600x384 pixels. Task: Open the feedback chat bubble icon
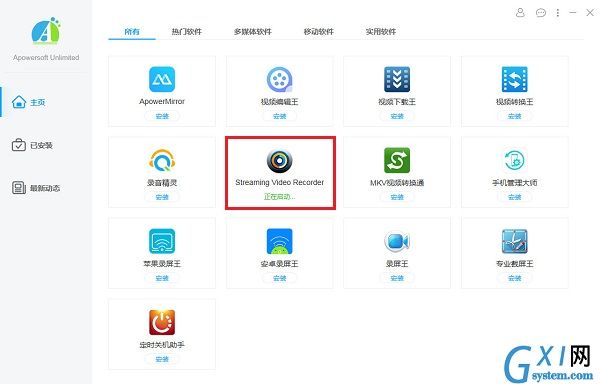(541, 13)
